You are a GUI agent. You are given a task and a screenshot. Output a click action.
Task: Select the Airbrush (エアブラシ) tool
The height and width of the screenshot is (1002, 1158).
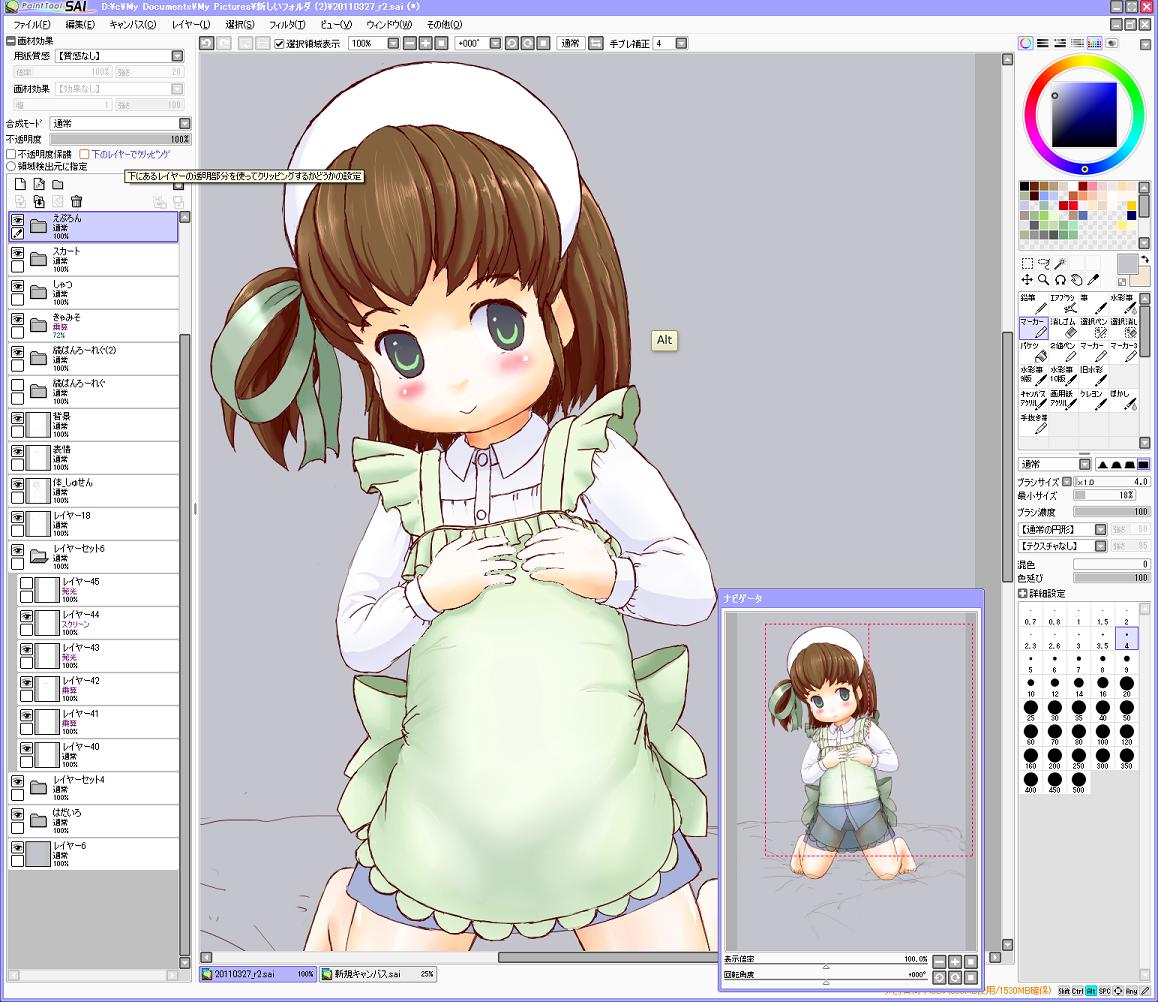[1063, 303]
